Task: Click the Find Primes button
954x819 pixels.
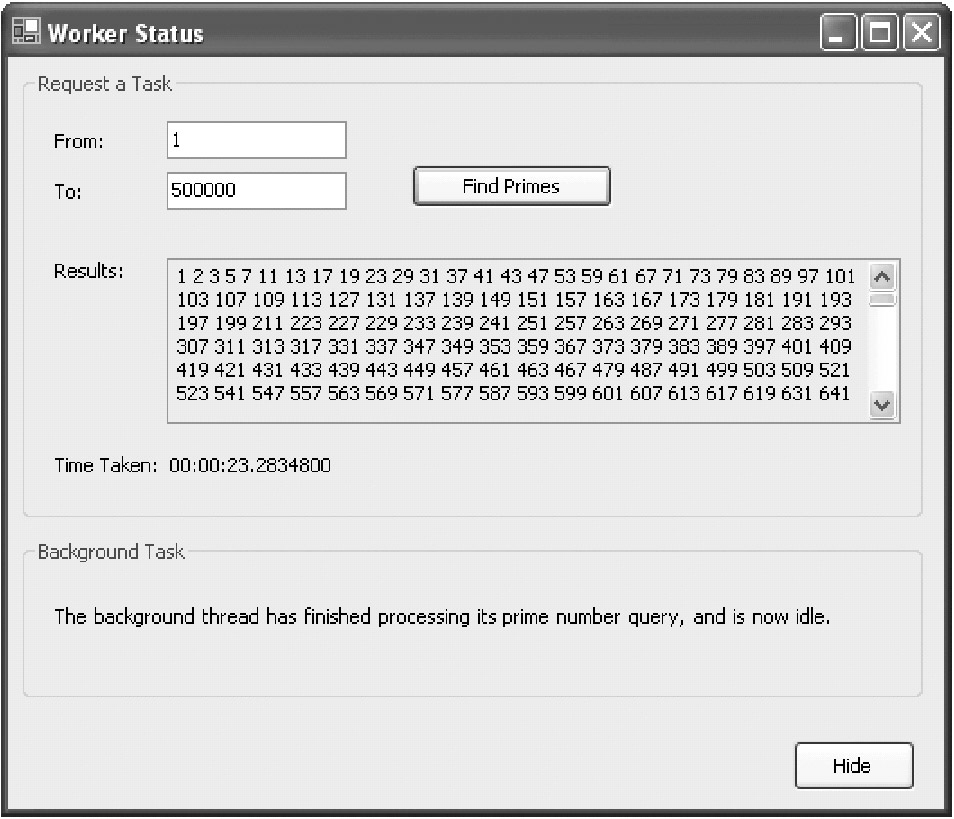Action: [x=511, y=186]
